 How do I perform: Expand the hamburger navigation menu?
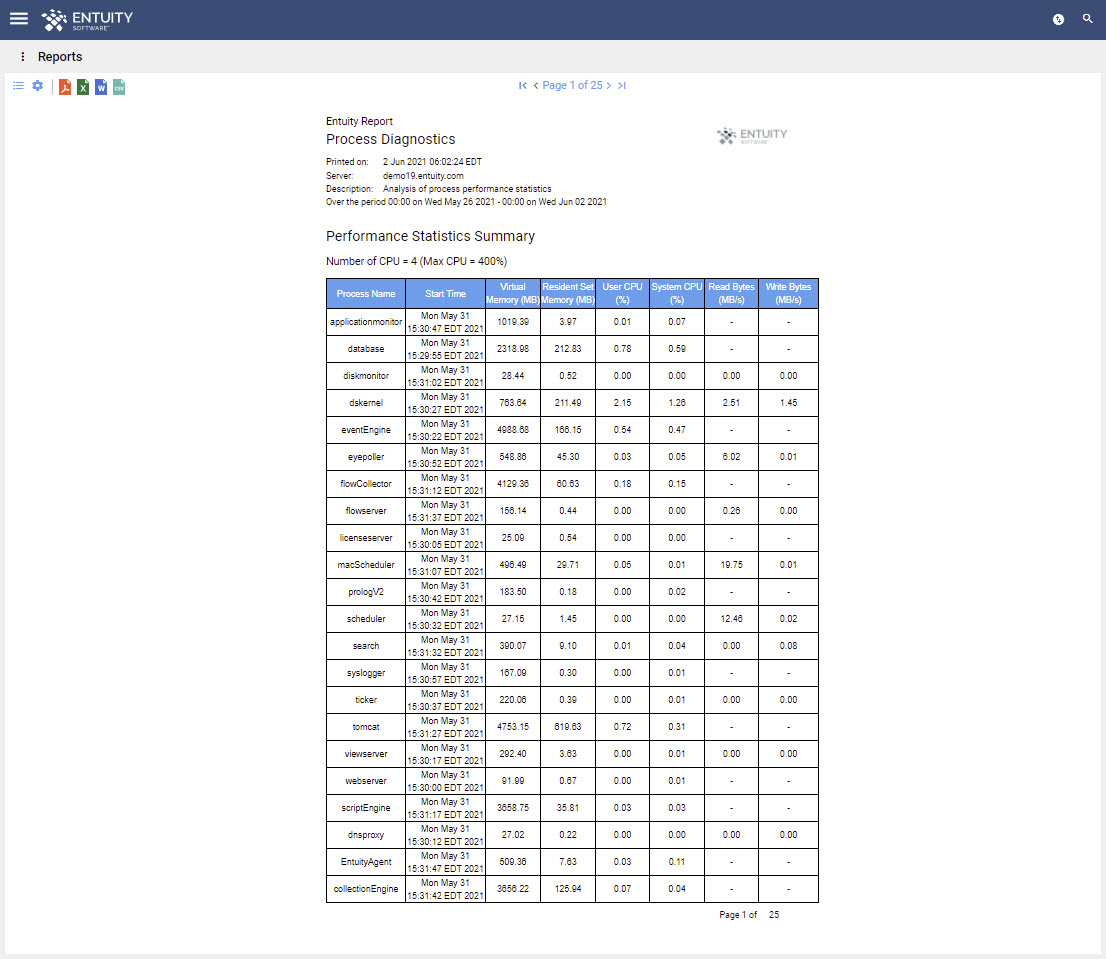(x=18, y=18)
